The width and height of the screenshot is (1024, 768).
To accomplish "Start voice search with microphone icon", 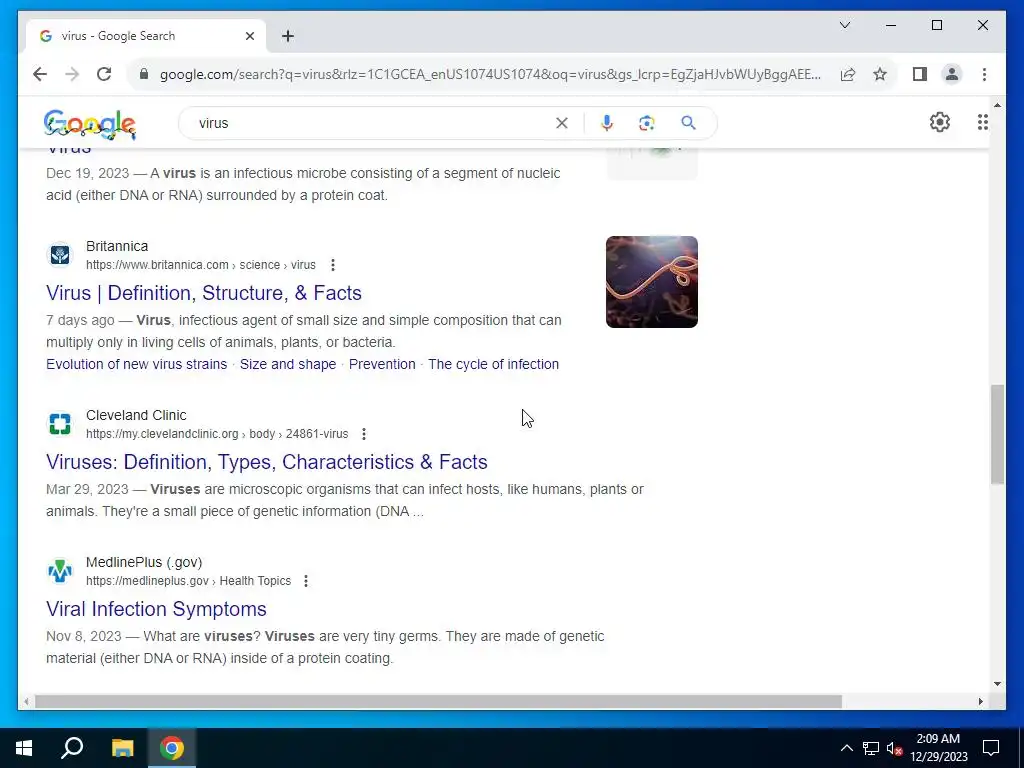I will [x=607, y=123].
